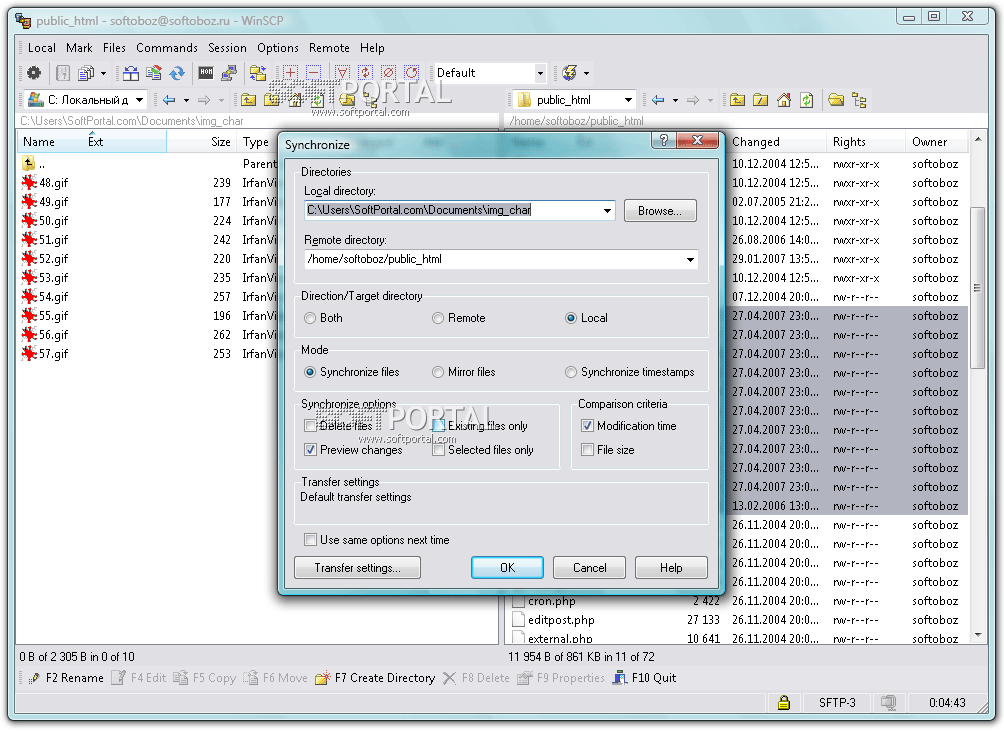
Task: Open the console terminal icon
Action: (x=206, y=72)
